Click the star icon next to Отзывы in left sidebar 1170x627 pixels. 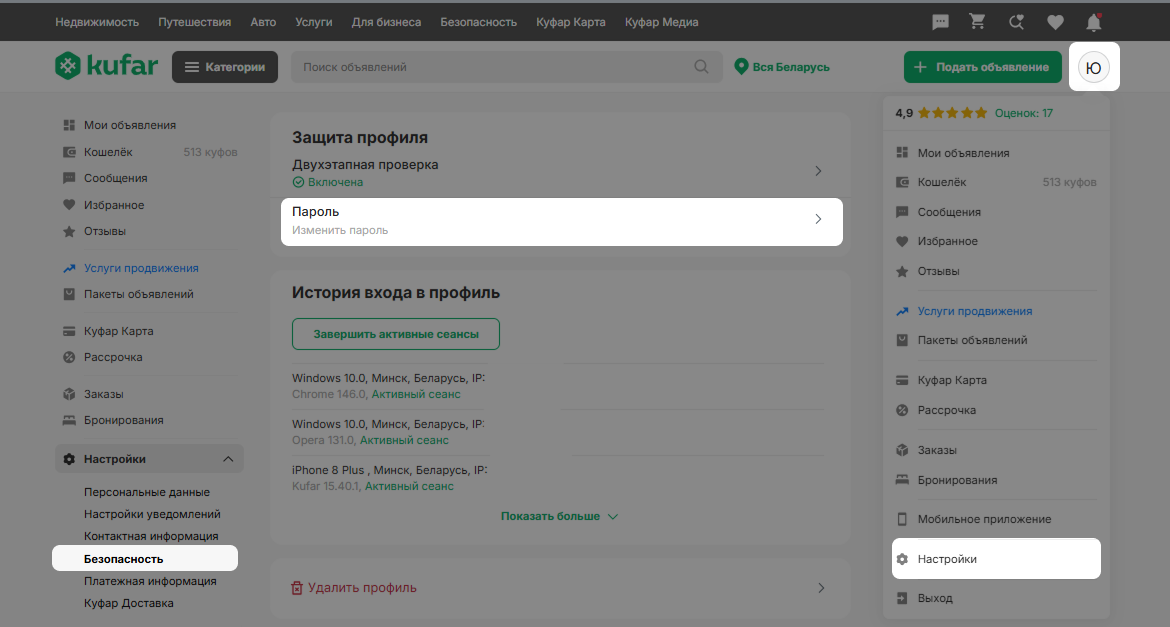(69, 231)
